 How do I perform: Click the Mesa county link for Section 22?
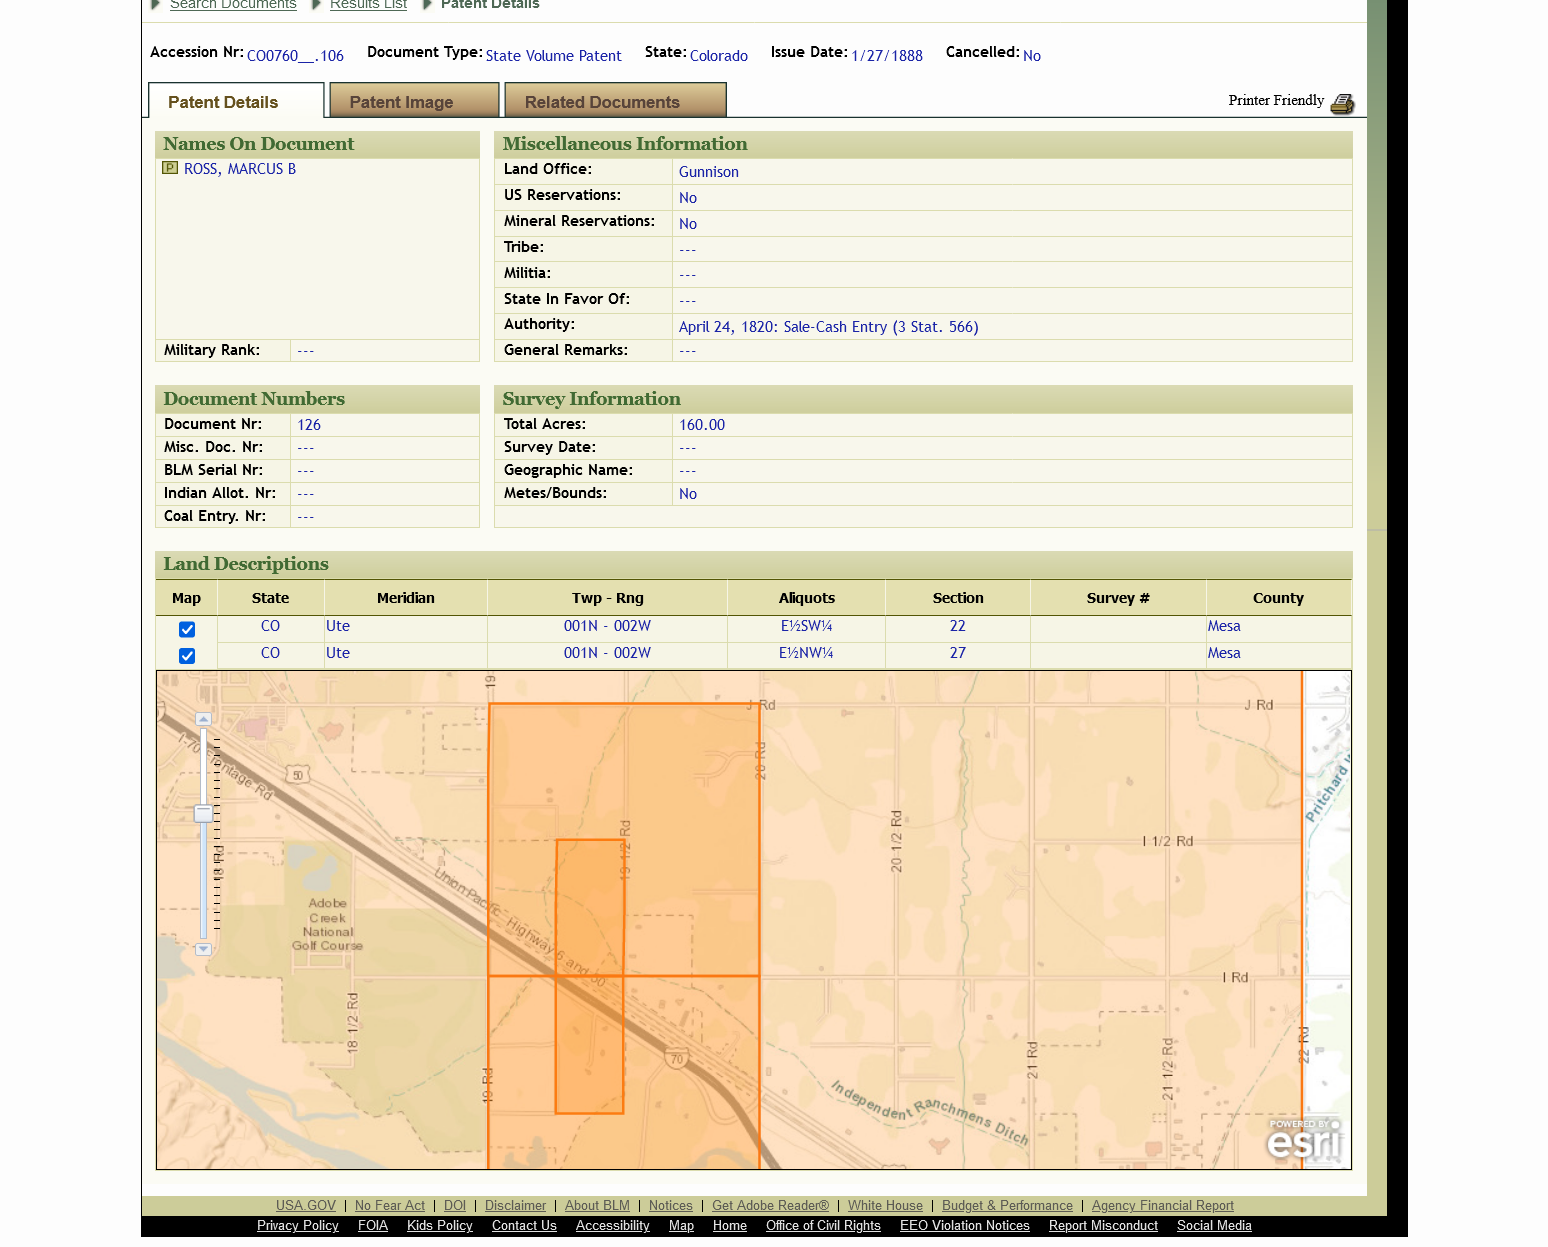pos(1224,626)
